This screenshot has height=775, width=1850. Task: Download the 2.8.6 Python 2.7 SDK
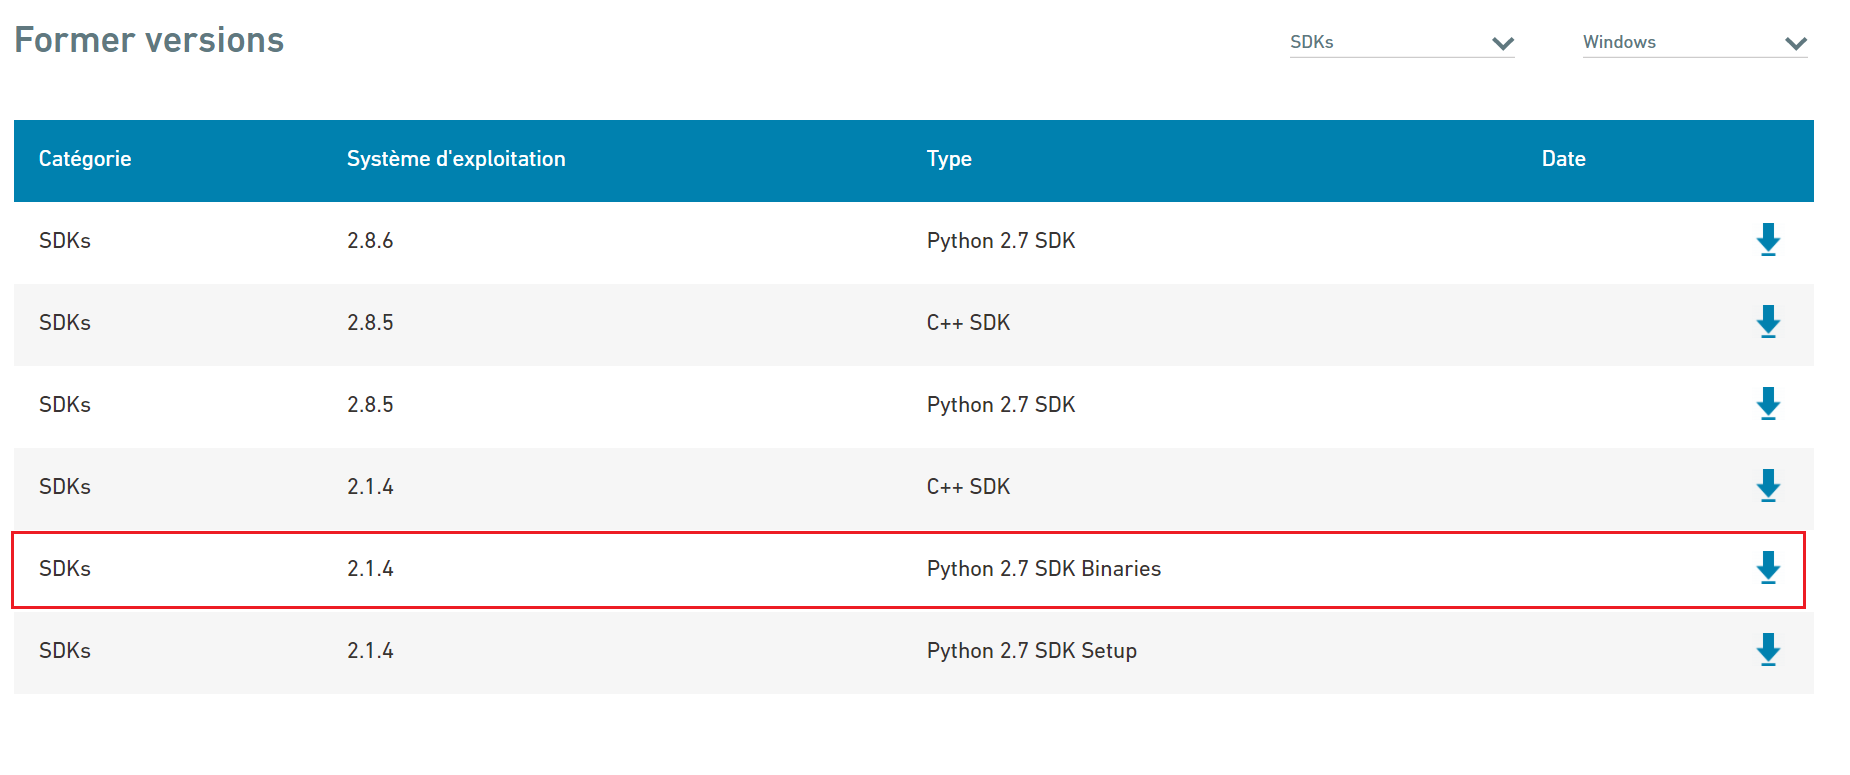[1768, 240]
